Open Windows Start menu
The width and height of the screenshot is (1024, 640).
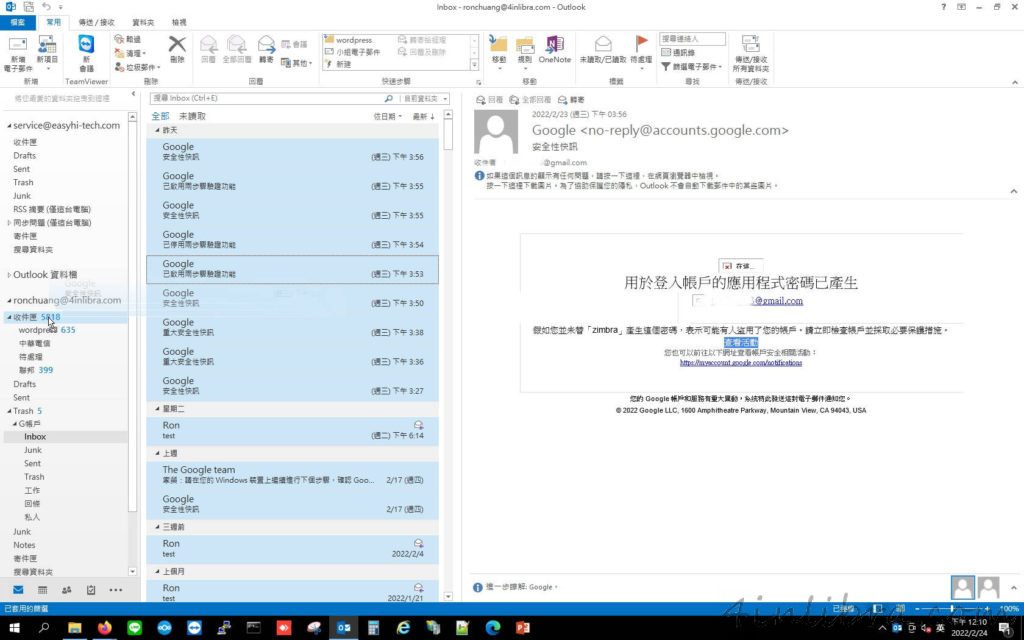[14, 628]
